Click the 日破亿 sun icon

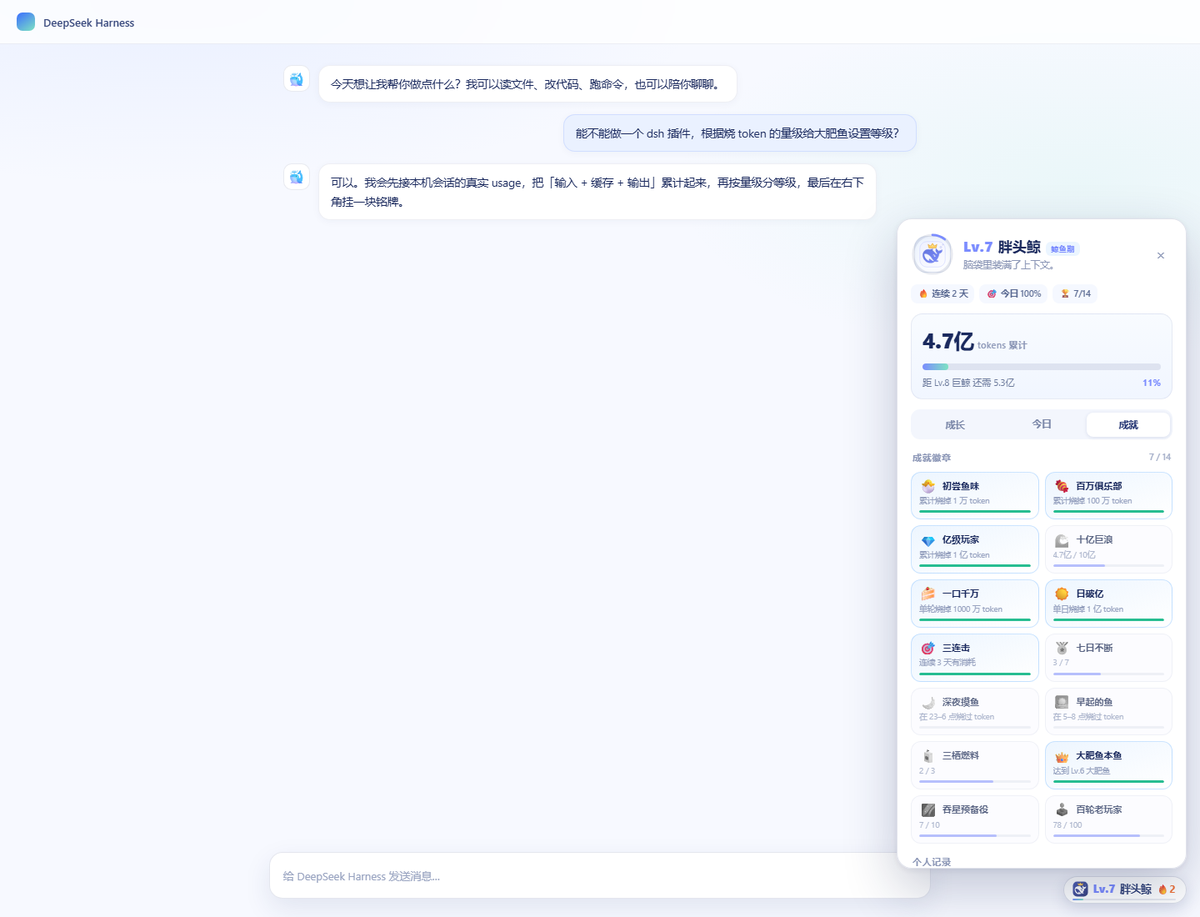pos(1062,594)
